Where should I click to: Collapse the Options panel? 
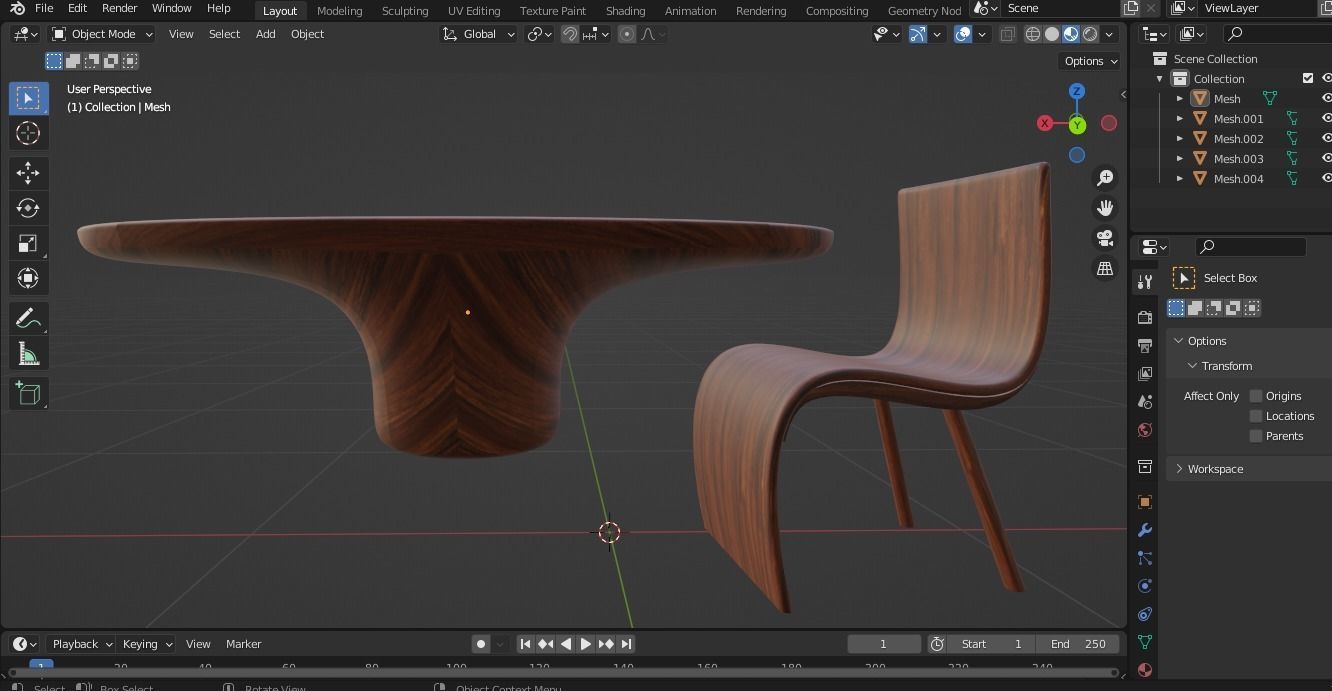pyautogui.click(x=1179, y=341)
